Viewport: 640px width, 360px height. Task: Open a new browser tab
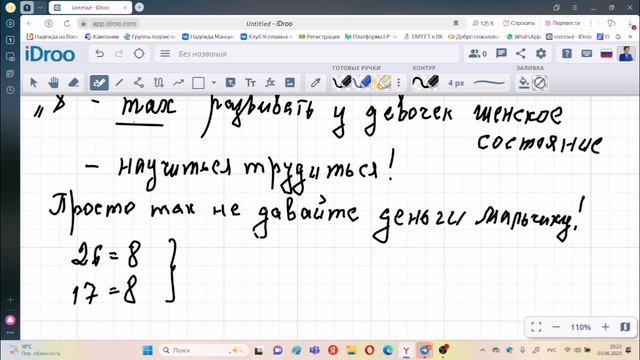pos(139,7)
